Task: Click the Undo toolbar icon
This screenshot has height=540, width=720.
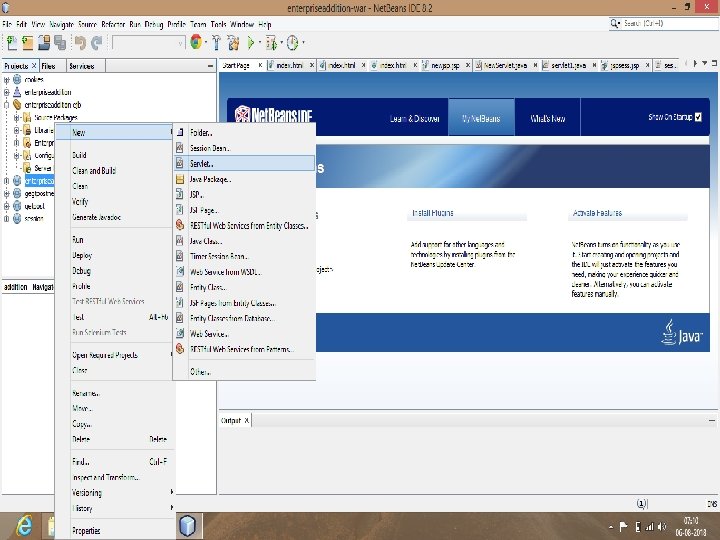Action: (x=80, y=43)
